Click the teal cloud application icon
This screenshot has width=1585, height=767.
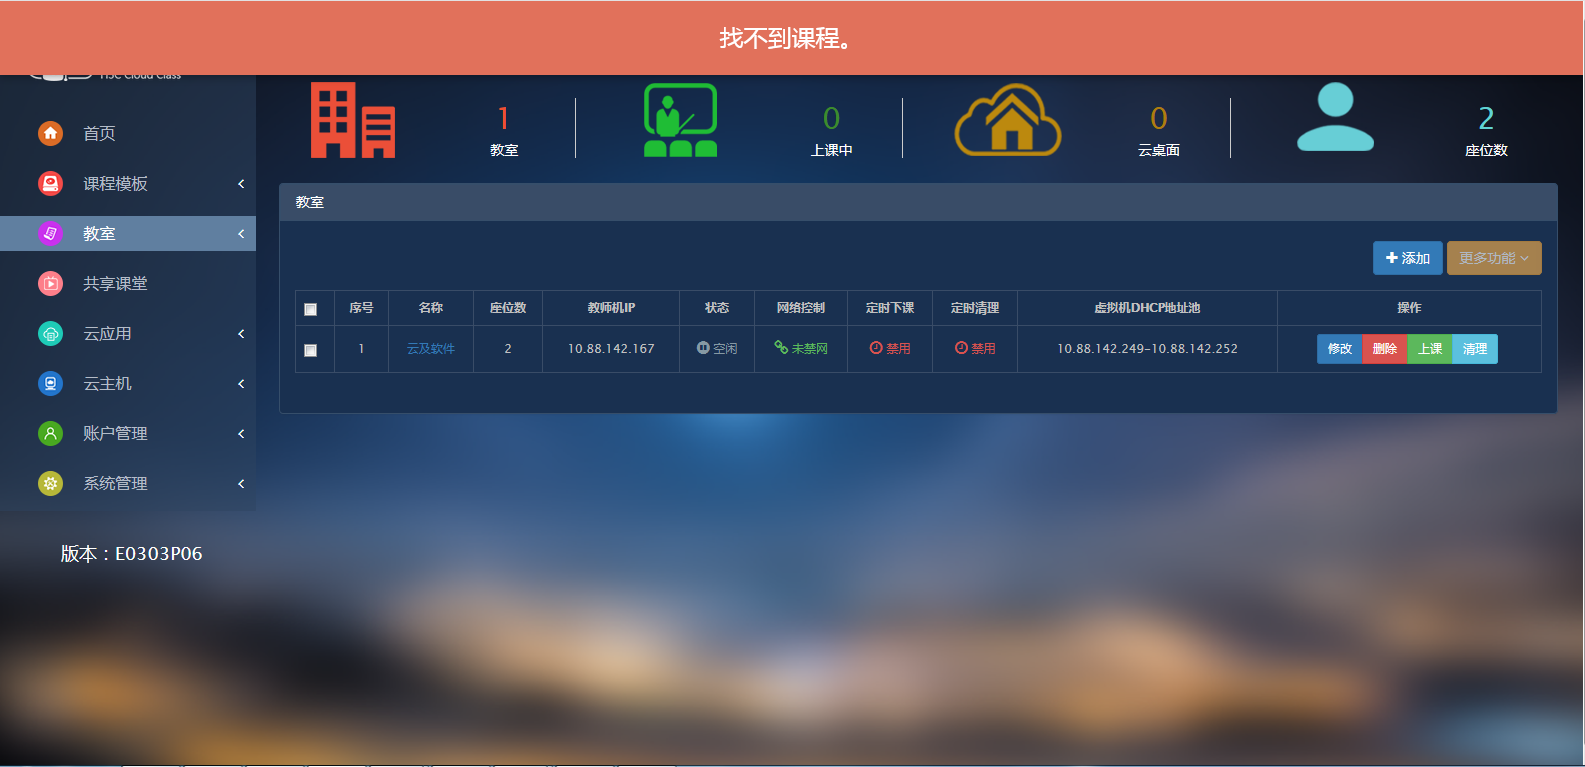(50, 333)
